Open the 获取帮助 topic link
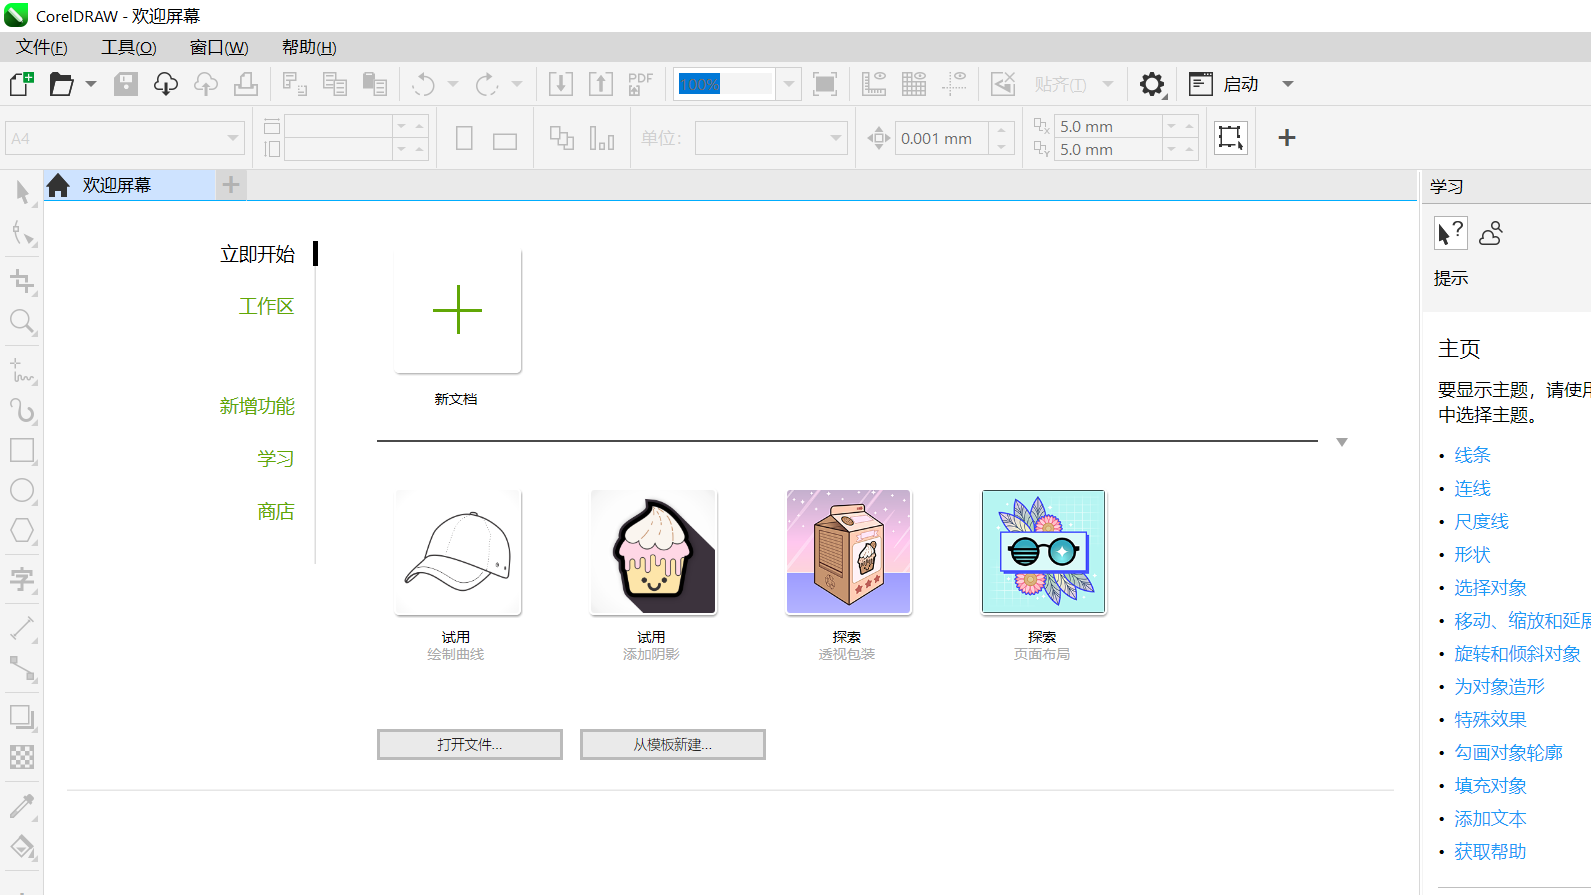 click(1490, 851)
